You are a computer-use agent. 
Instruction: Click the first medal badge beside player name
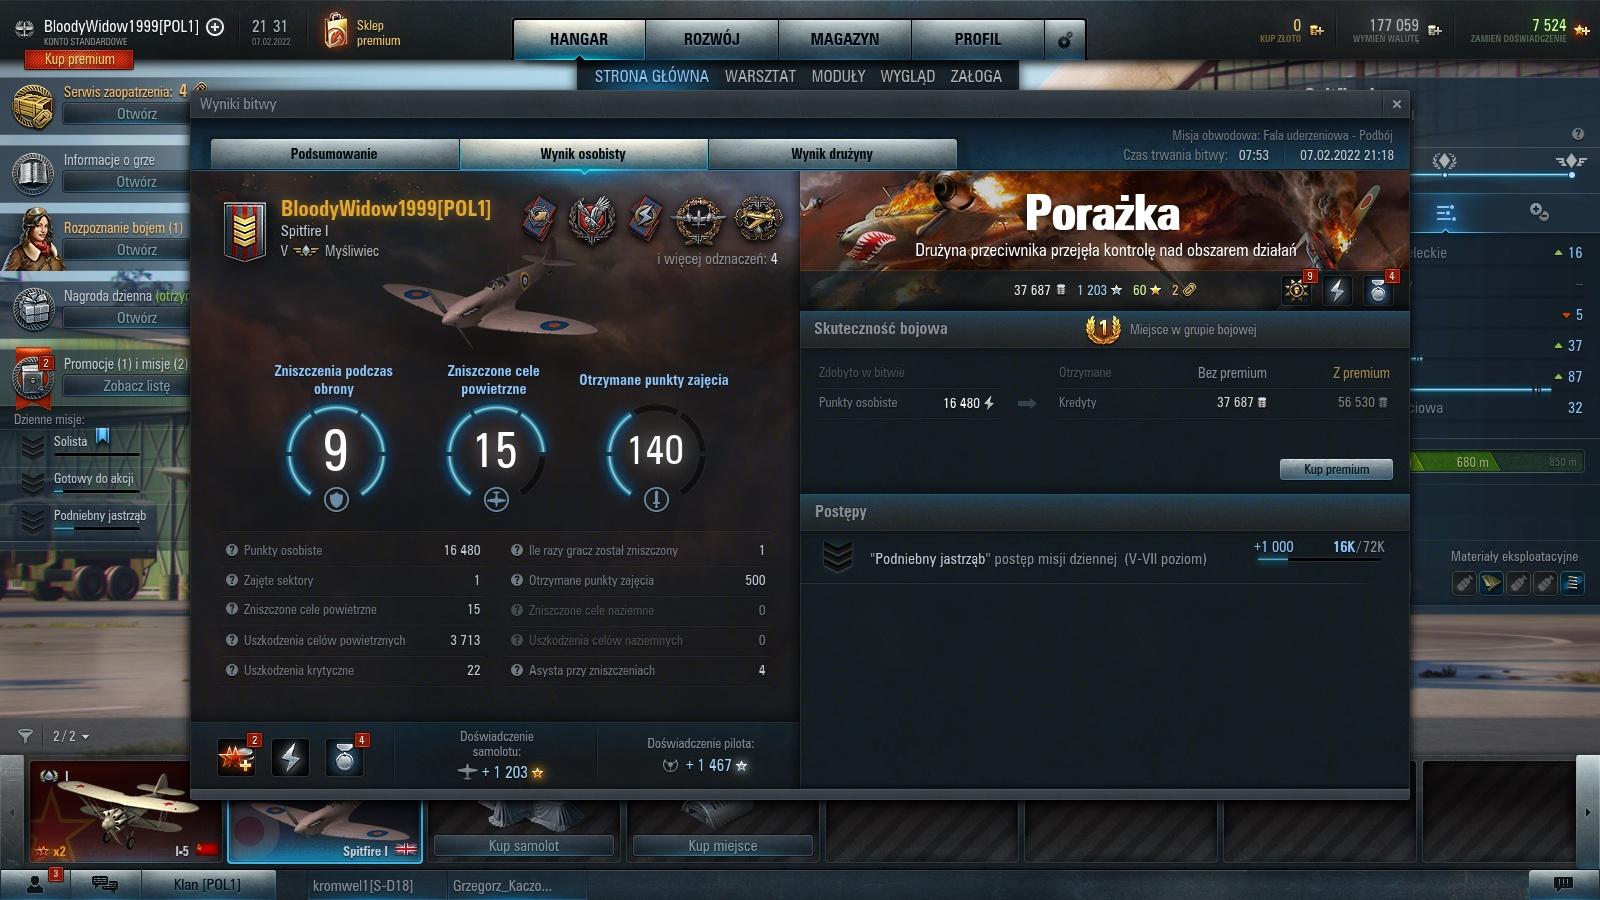[x=539, y=218]
